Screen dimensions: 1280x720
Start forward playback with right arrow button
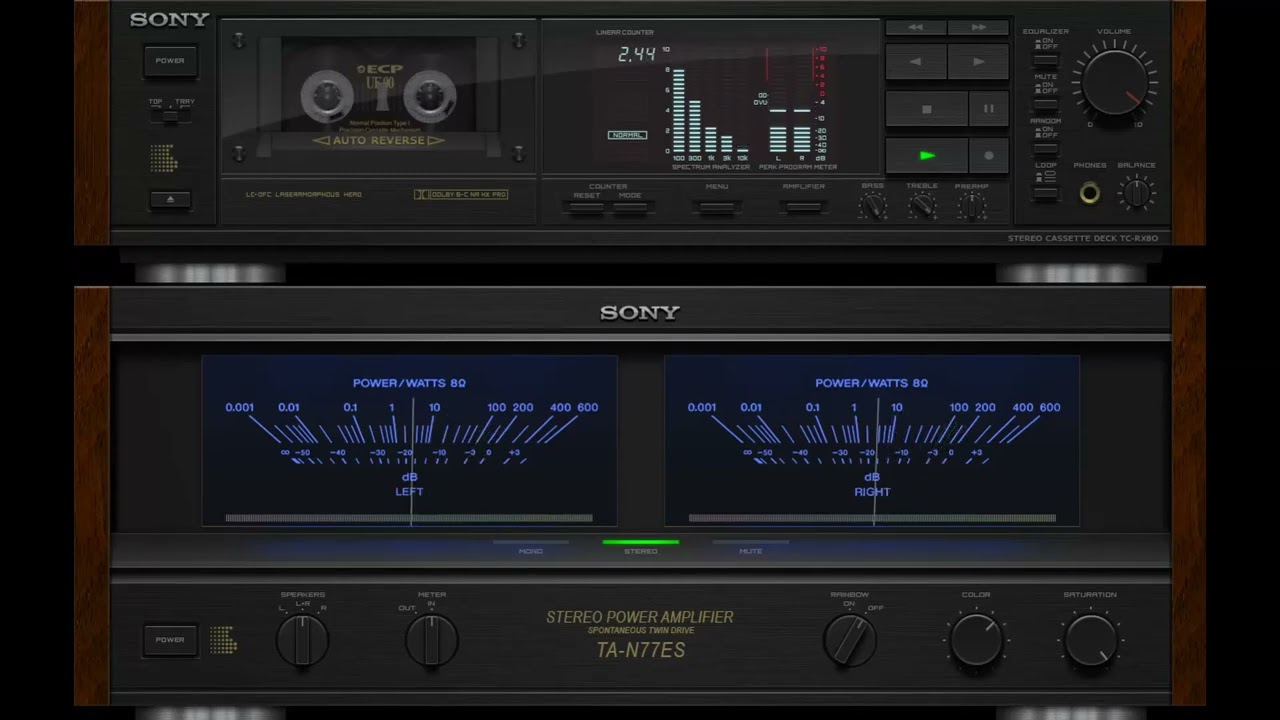[978, 62]
